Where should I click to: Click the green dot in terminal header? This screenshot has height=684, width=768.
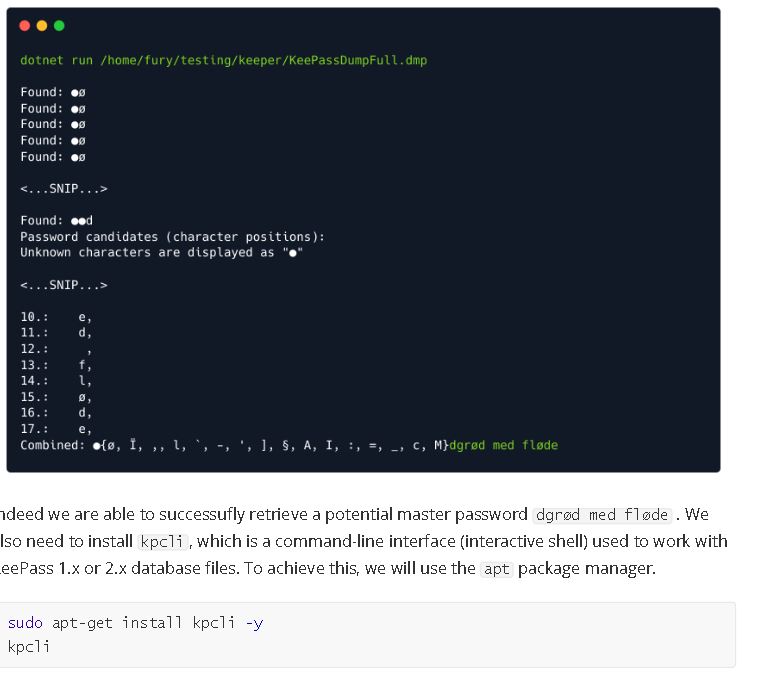click(59, 25)
